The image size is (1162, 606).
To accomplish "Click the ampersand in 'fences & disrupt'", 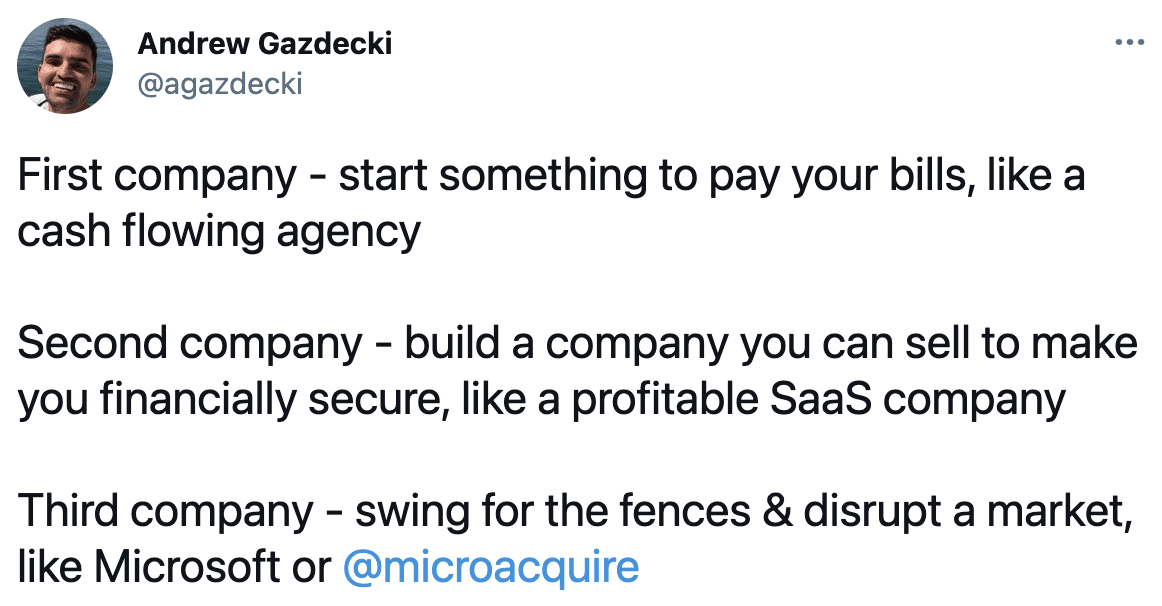I will [777, 512].
